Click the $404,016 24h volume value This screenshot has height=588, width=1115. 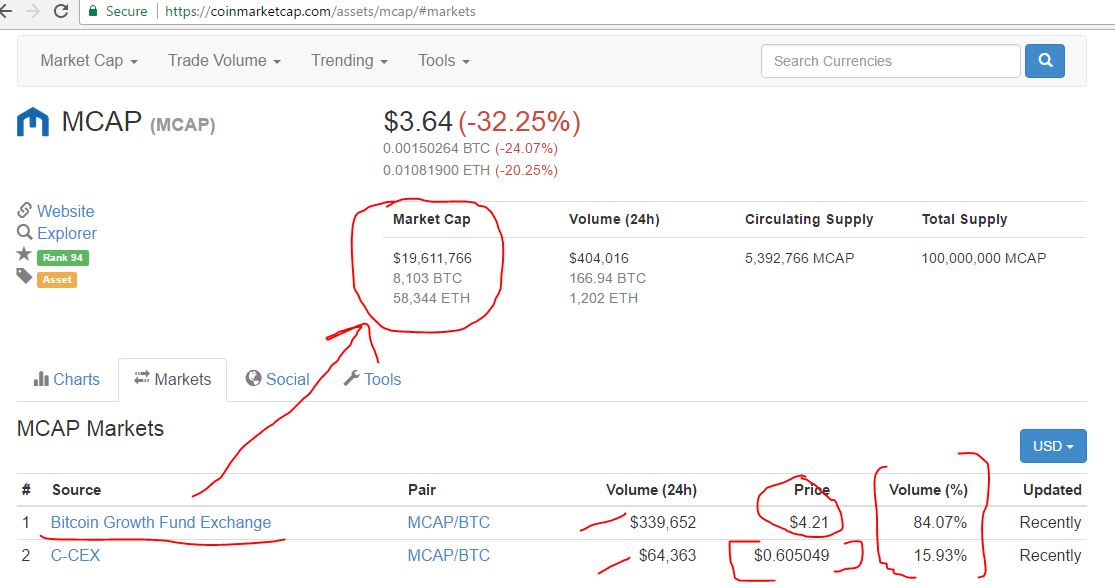pyautogui.click(x=599, y=258)
